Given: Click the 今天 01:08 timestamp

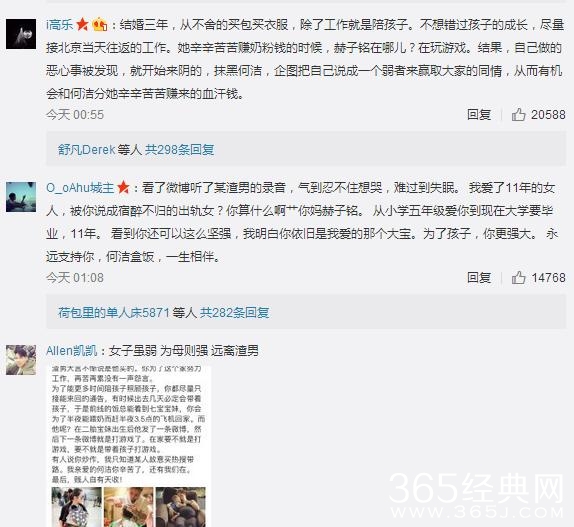Looking at the screenshot, I should [x=75, y=277].
